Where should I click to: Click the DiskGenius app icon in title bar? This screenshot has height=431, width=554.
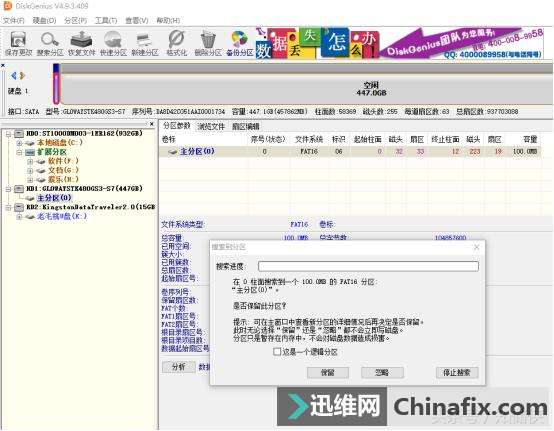(x=7, y=6)
